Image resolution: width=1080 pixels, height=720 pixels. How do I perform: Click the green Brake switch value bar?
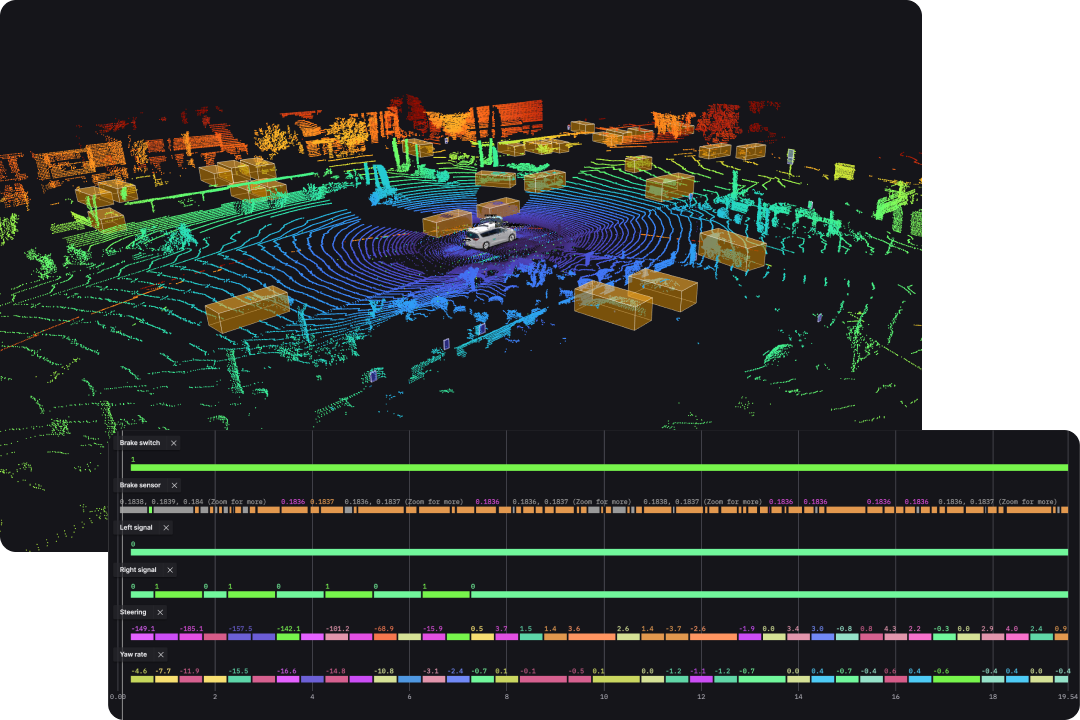400,467
